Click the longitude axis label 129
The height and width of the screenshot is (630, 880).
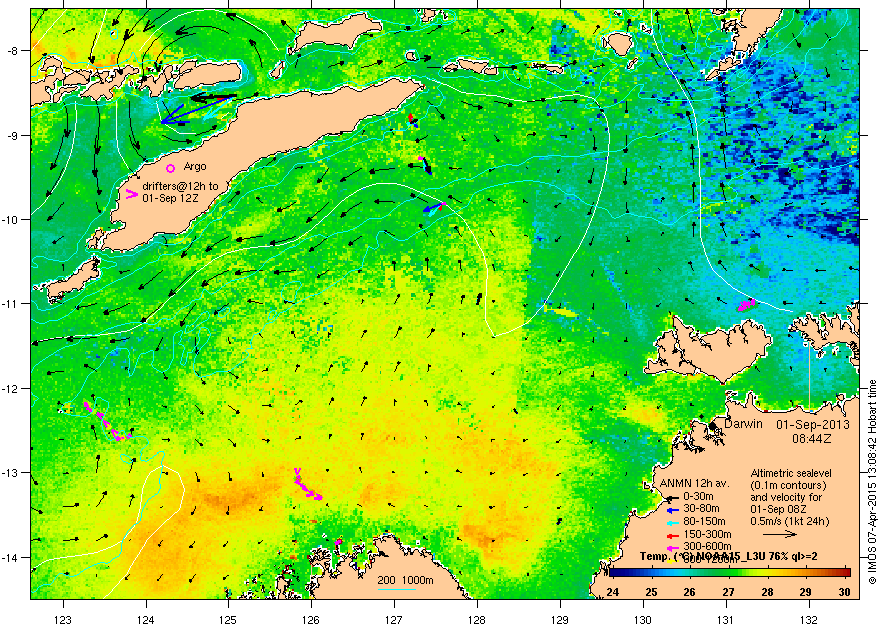click(x=560, y=620)
